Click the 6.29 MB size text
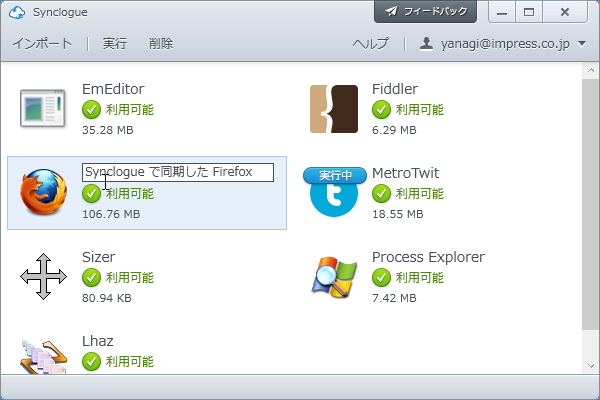This screenshot has width=600, height=400. (x=394, y=130)
